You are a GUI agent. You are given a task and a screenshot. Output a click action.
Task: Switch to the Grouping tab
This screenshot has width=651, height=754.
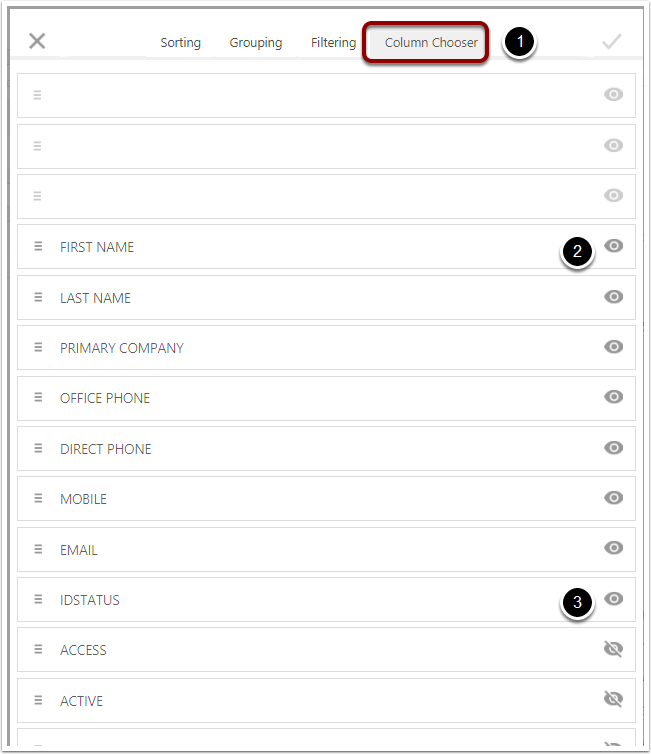(x=256, y=42)
